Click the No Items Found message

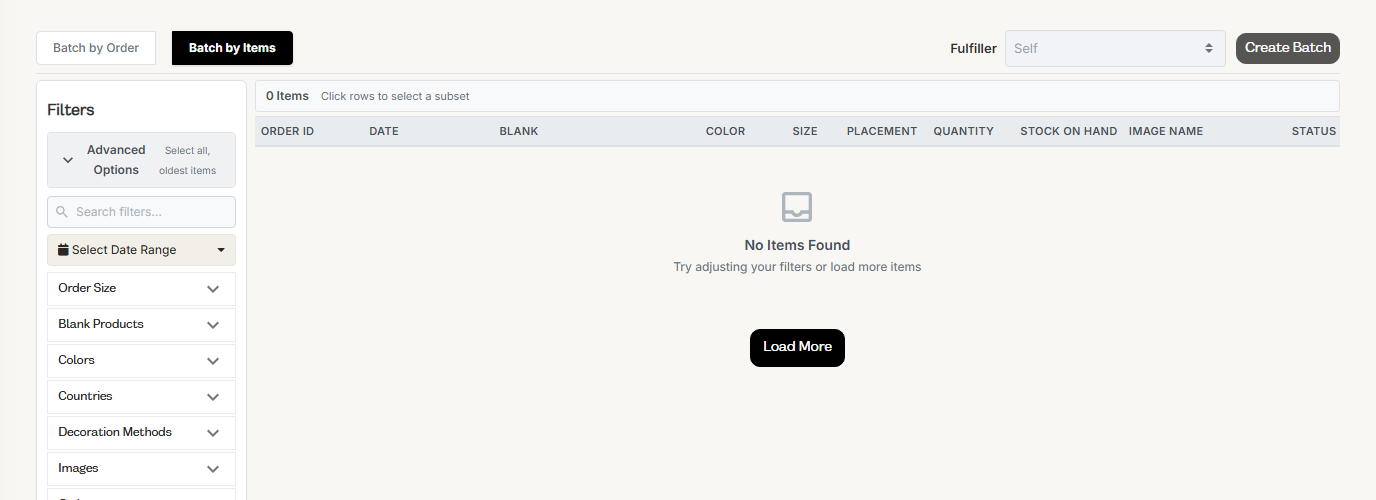[797, 245]
